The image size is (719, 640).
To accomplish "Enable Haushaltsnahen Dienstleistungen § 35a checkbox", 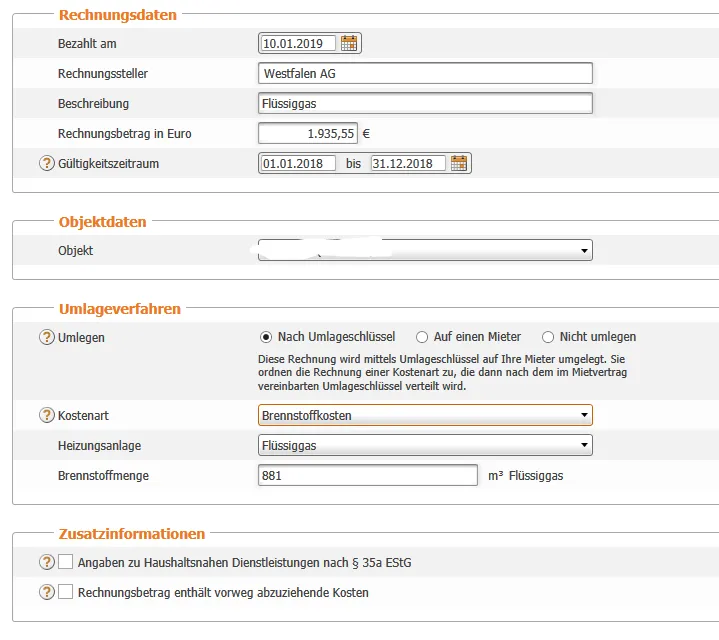I will (66, 562).
